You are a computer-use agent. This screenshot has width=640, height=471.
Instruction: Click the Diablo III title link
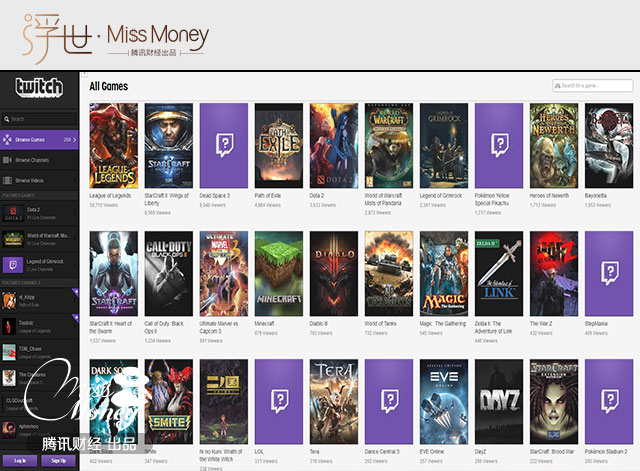coord(319,323)
